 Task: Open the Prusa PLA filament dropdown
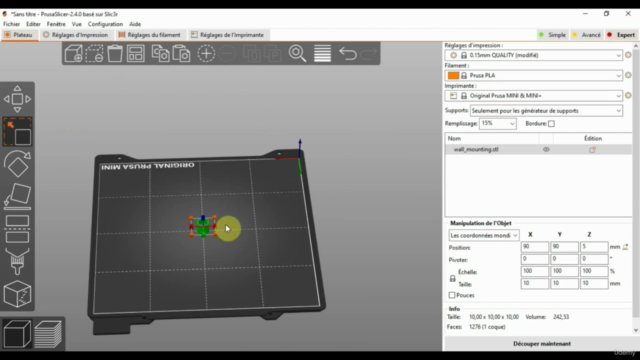coord(534,76)
